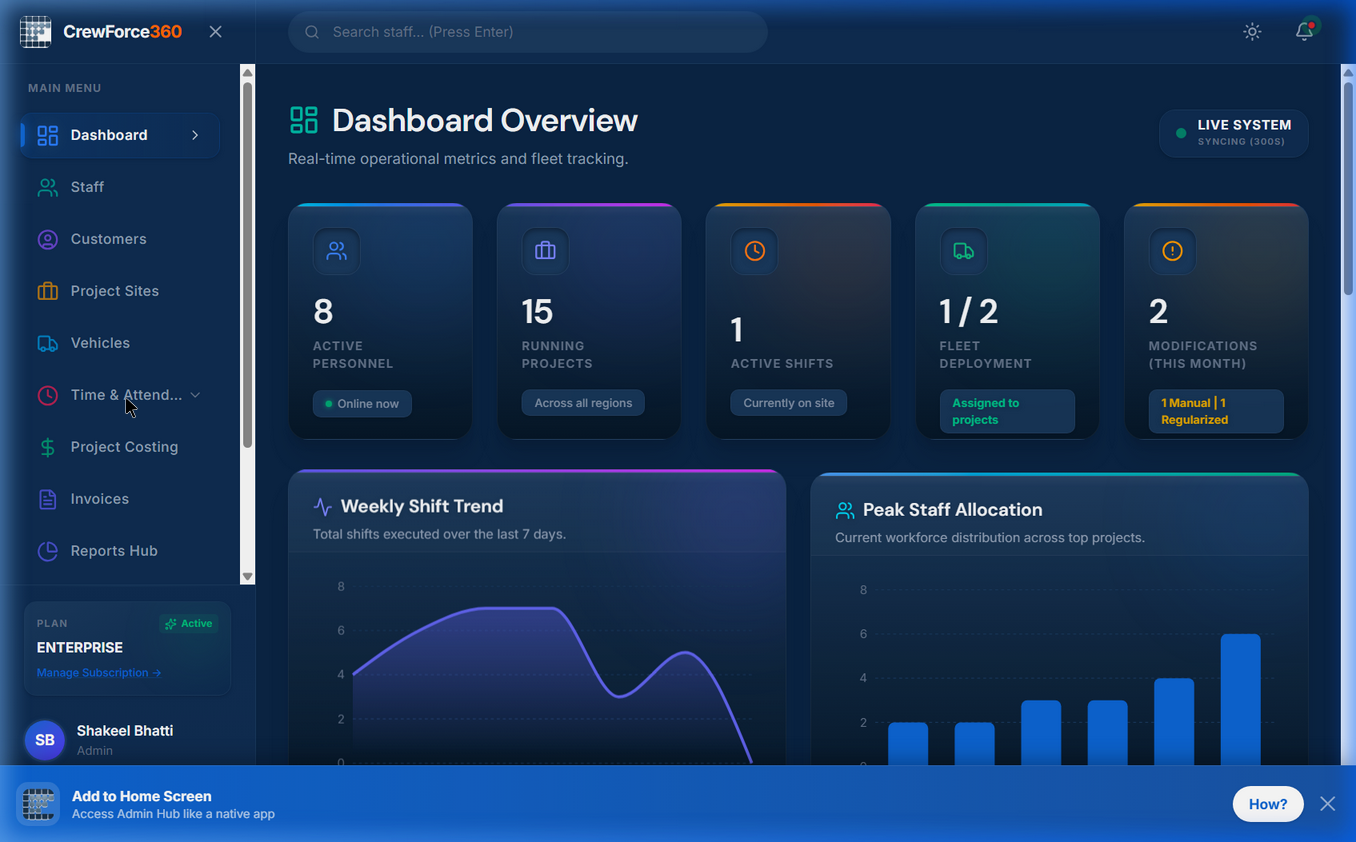Click the Shakeel Bhatti profile name
1356x842 pixels.
coord(125,731)
